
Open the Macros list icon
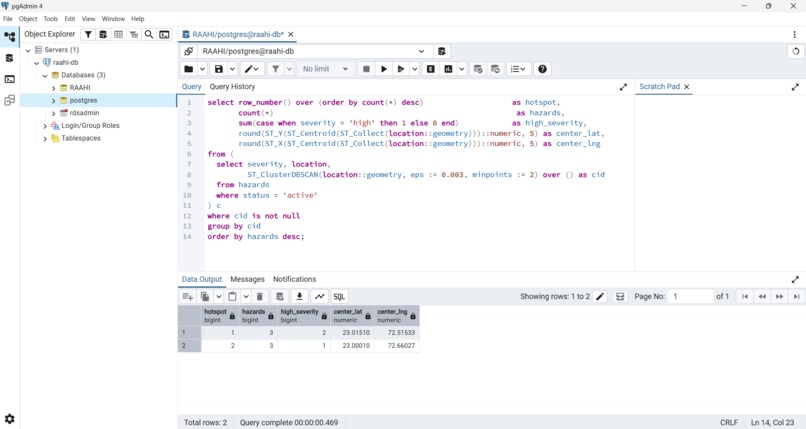pos(518,69)
